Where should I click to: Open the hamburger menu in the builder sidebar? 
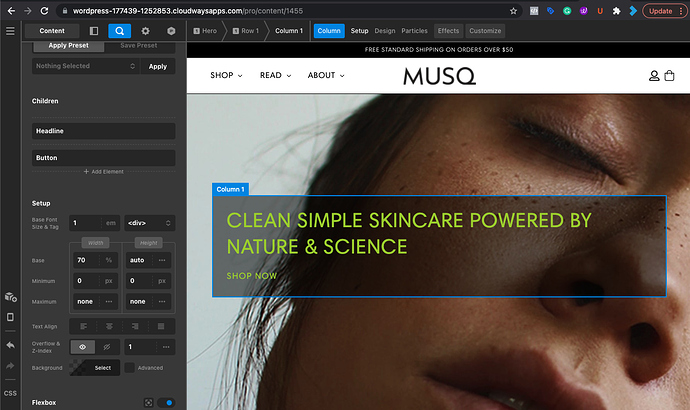[x=10, y=31]
